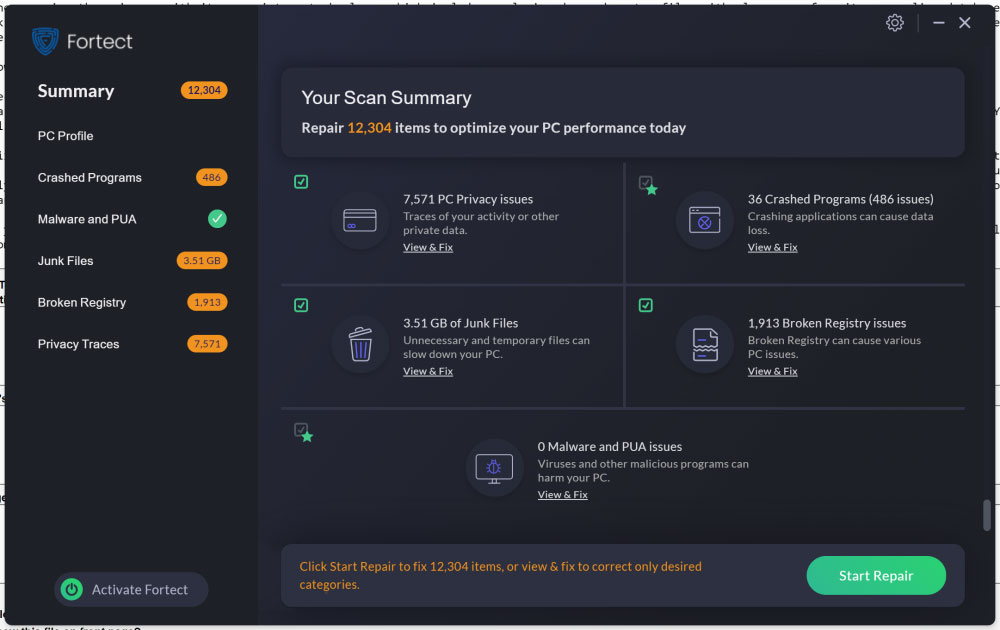Click the 3.51 GB badge in sidebar

[202, 260]
